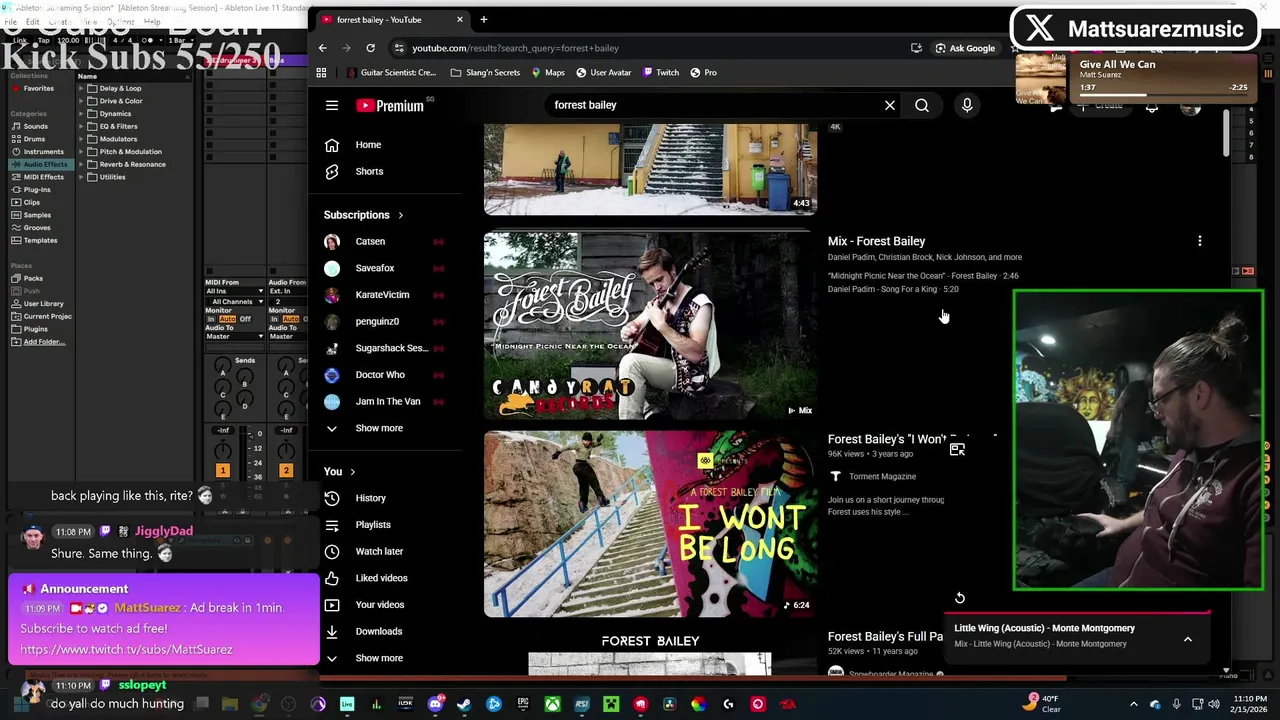Select Sounds category in Ableton browser
The image size is (1280, 720).
(x=35, y=126)
